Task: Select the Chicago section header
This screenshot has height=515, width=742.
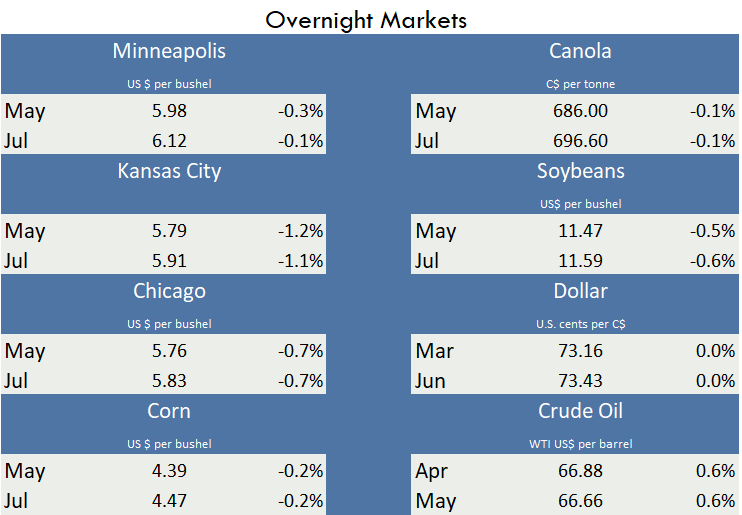Action: [169, 291]
